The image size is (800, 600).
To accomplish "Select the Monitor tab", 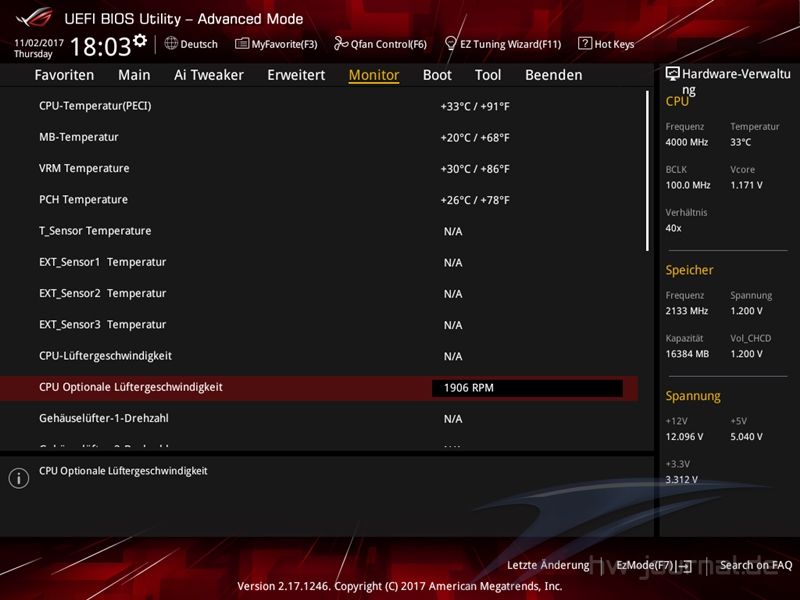I will click(x=374, y=75).
